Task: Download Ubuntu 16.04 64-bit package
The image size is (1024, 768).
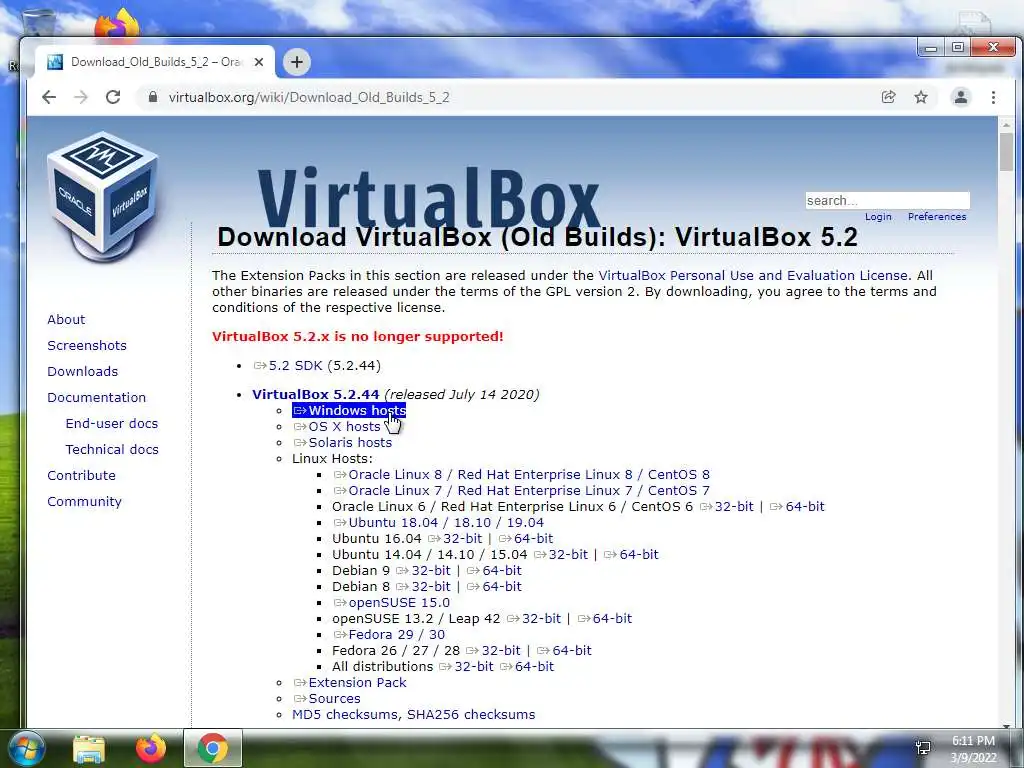Action: click(526, 538)
